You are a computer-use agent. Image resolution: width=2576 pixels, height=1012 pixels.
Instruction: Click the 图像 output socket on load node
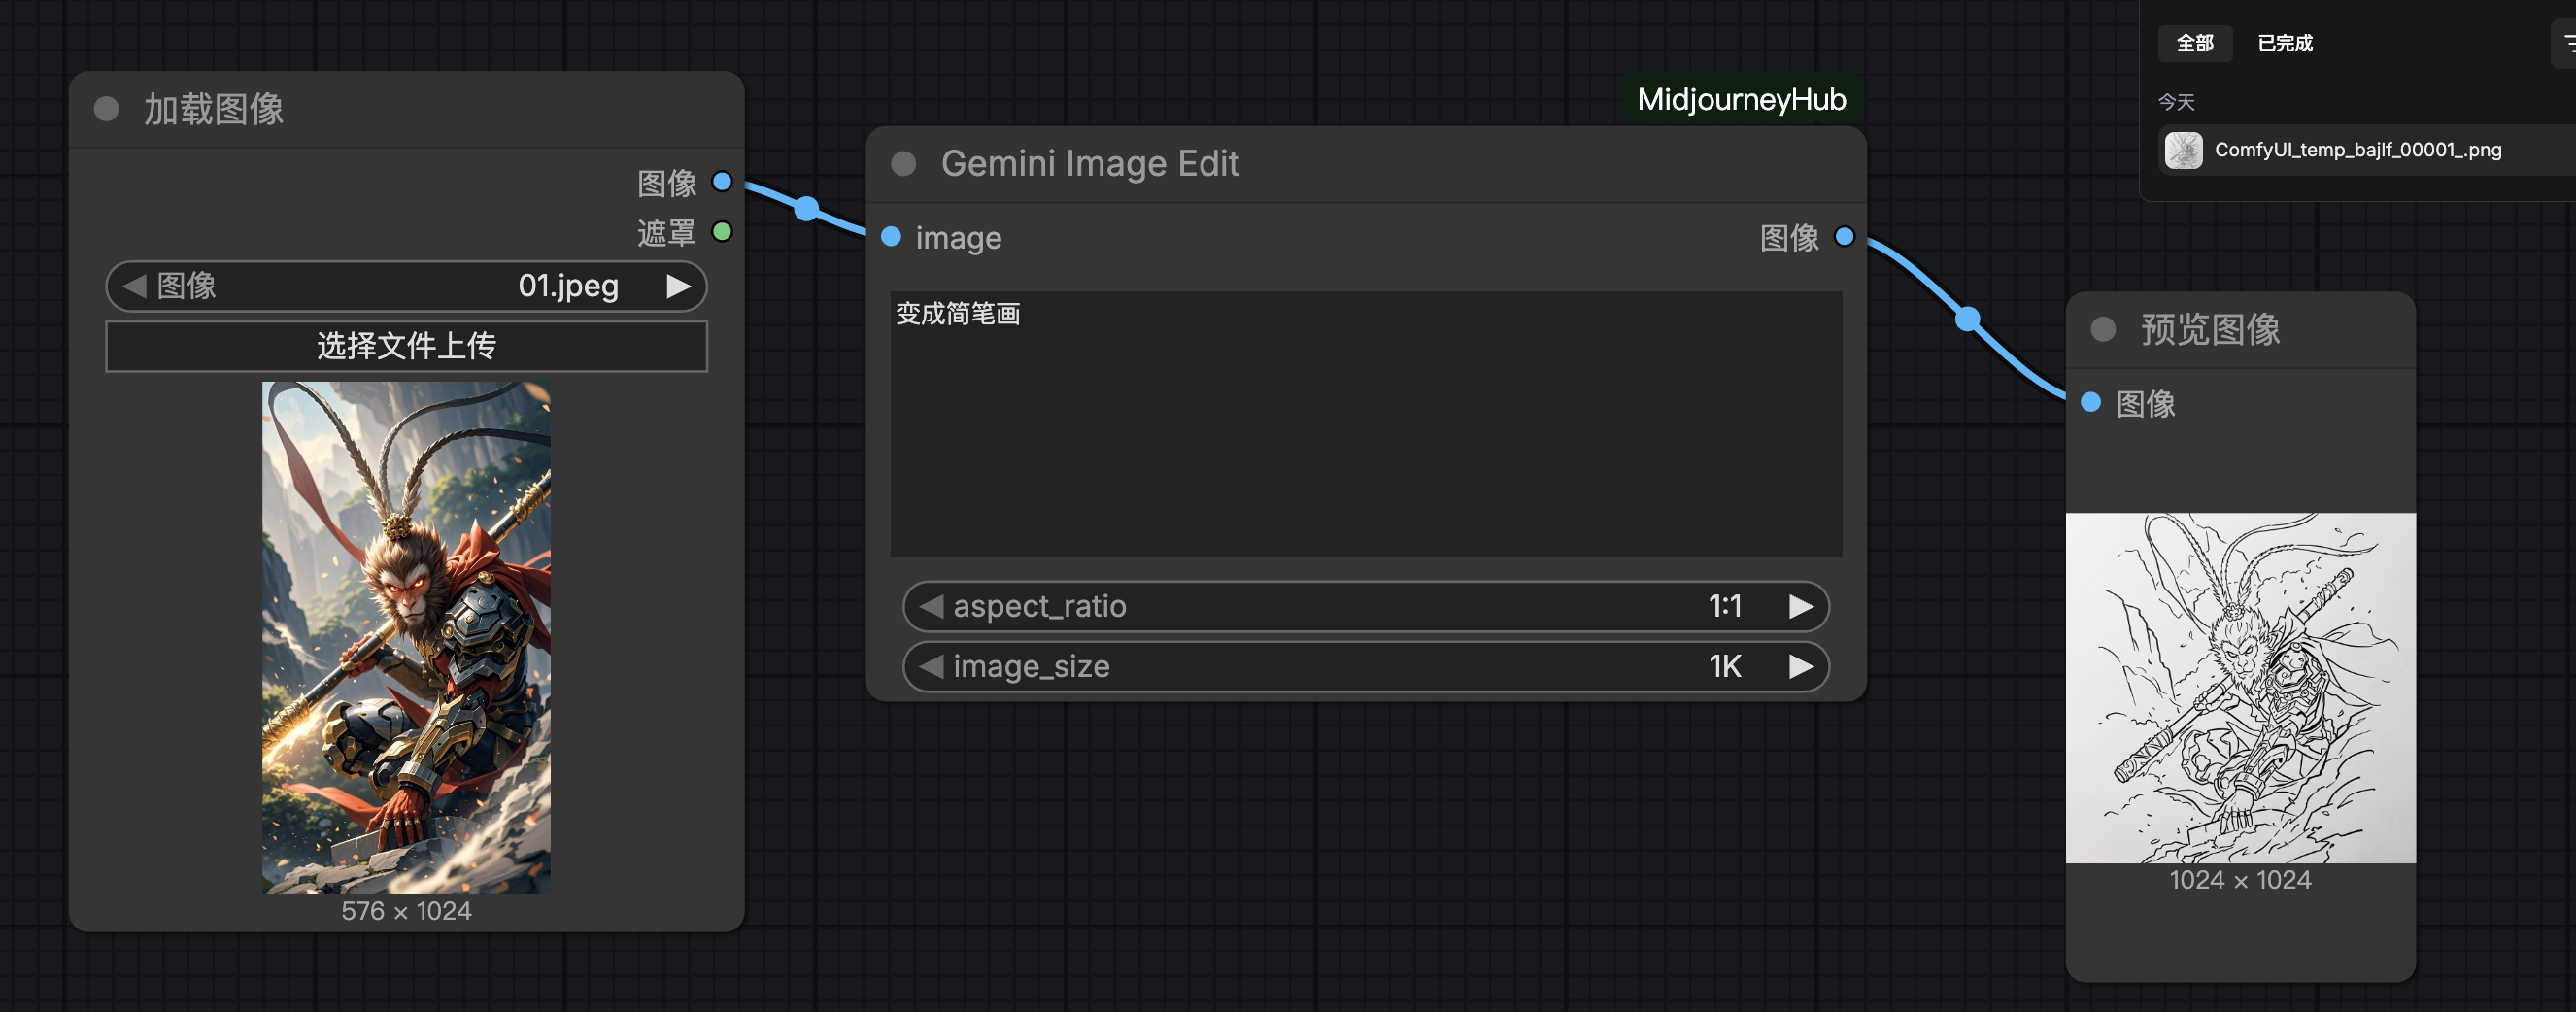coord(722,182)
